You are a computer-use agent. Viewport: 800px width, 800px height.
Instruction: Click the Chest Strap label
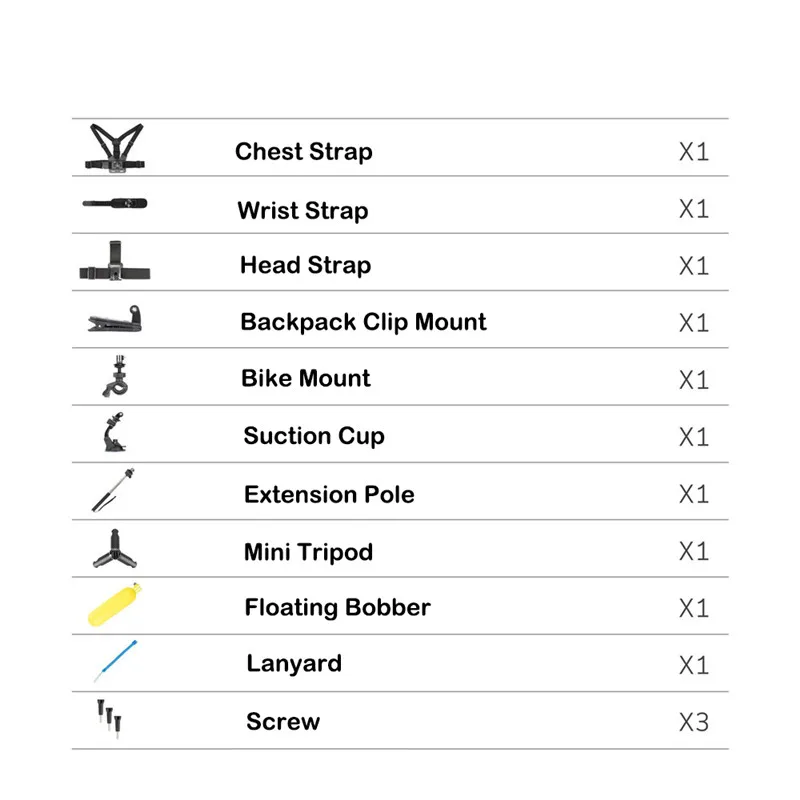coord(304,152)
